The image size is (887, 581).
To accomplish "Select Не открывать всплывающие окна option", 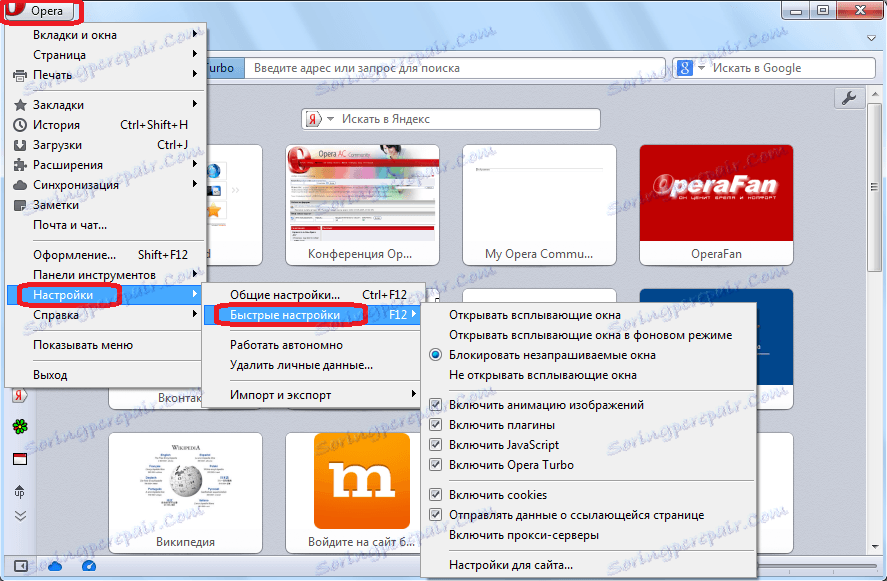I will pos(588,375).
